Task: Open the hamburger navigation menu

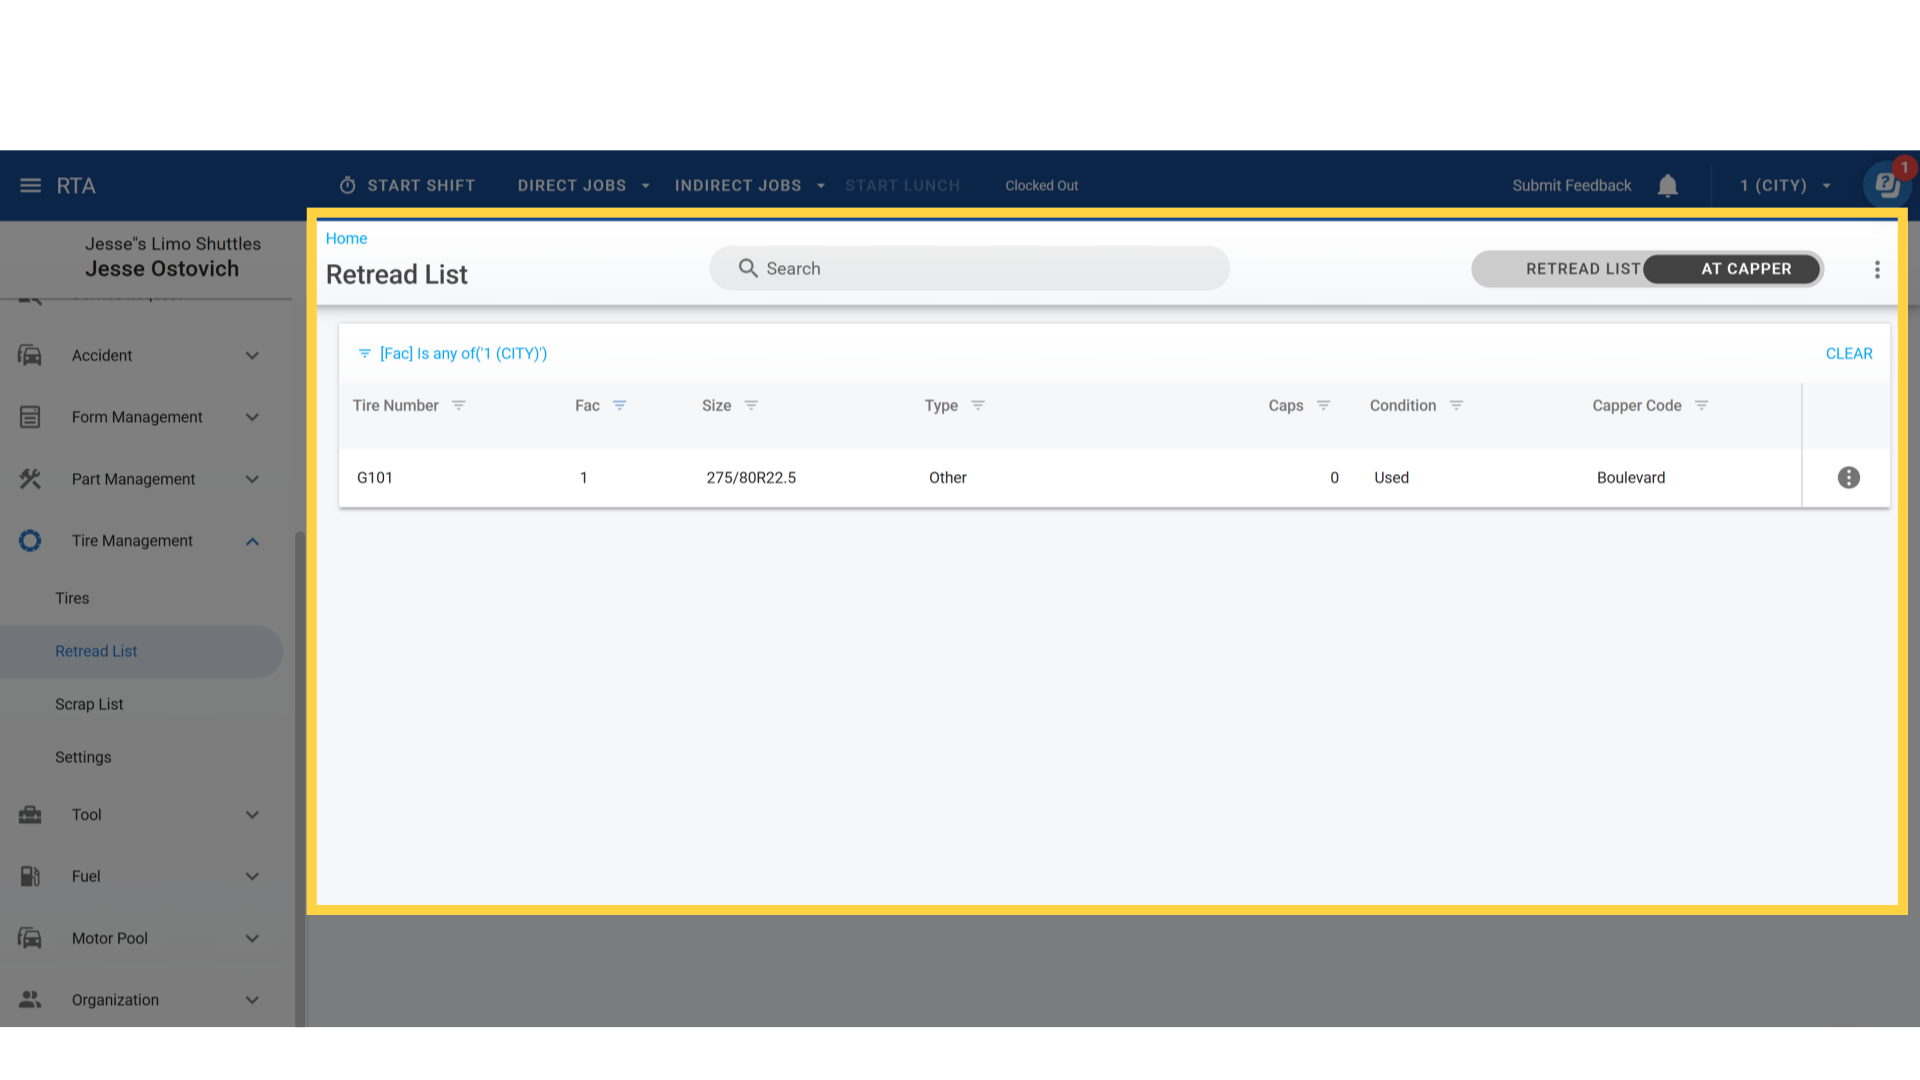Action: click(x=30, y=186)
